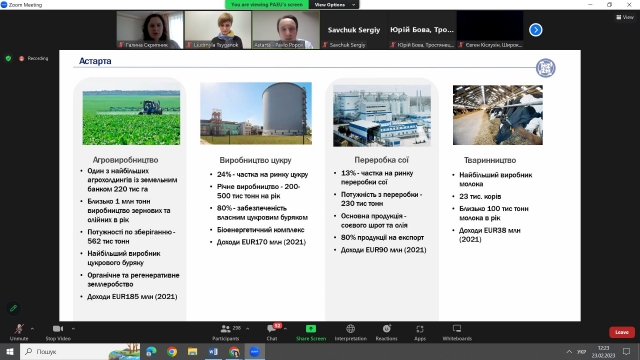Click the red Leave button
The width and height of the screenshot is (640, 360).
coord(622,332)
